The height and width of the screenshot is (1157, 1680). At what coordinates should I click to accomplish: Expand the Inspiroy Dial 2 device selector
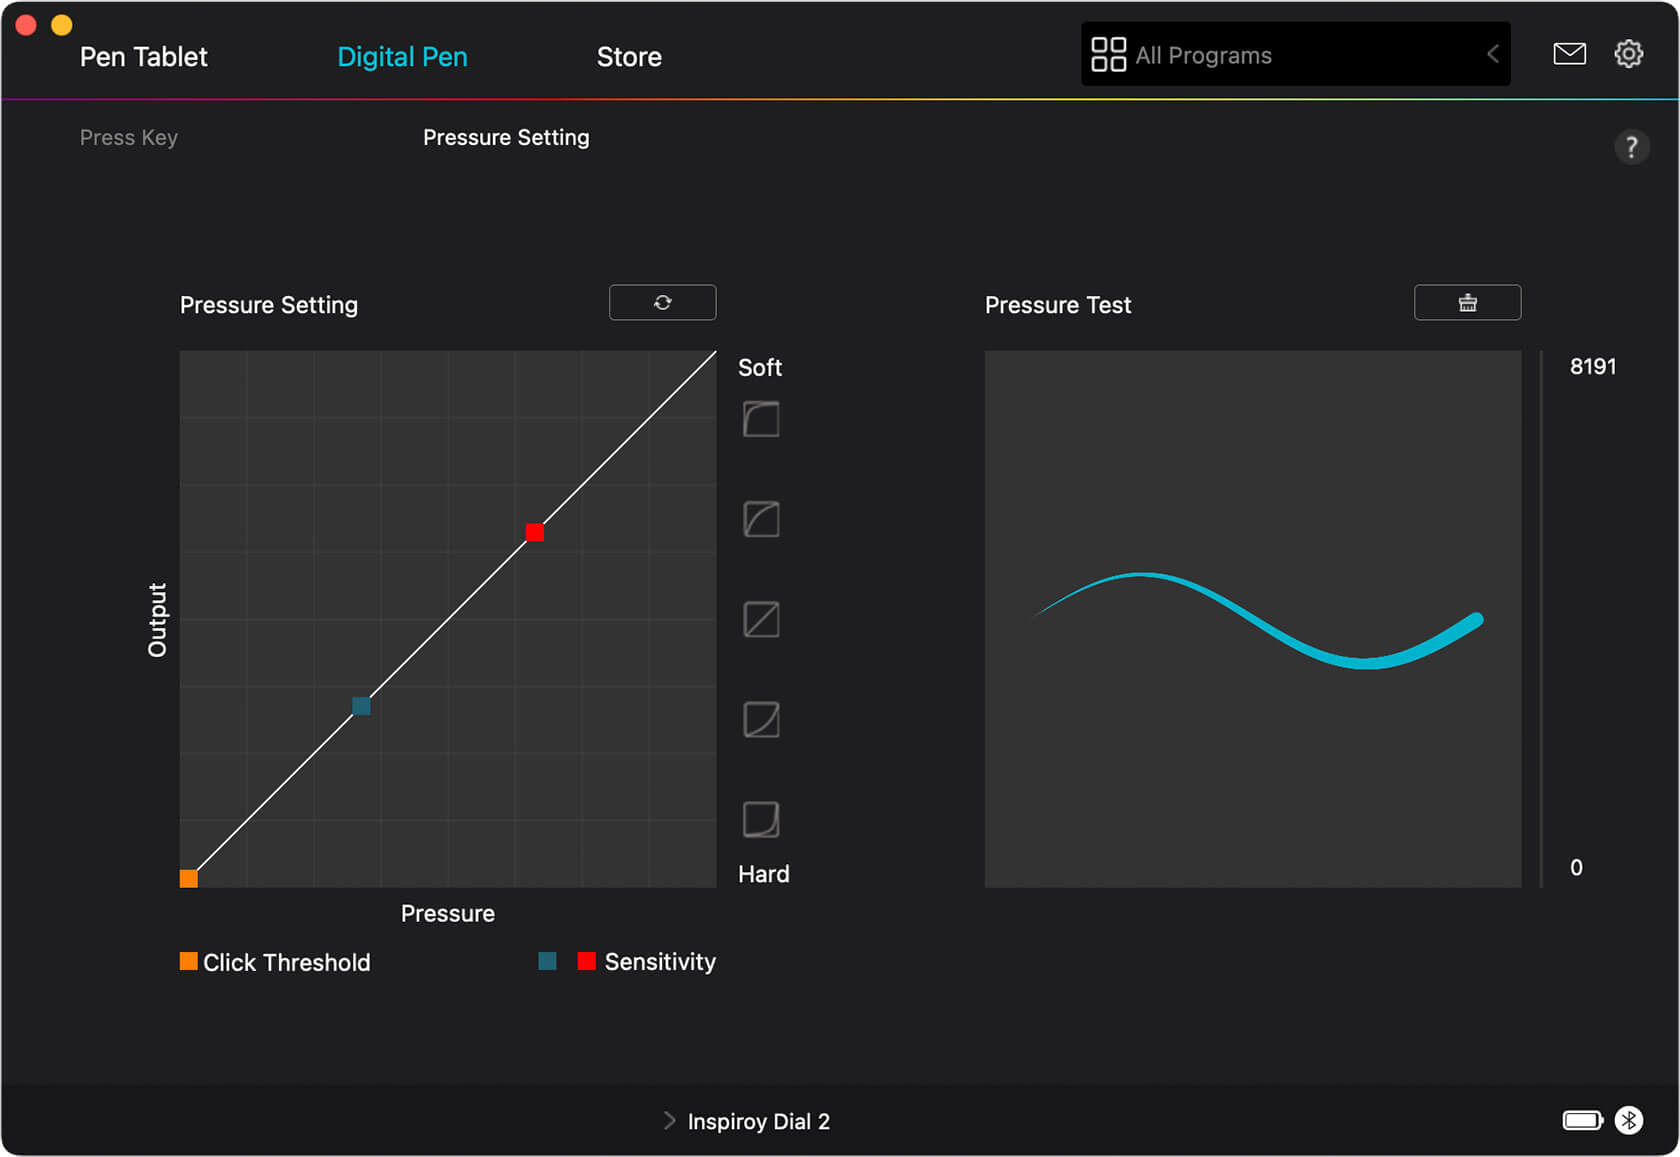[748, 1121]
